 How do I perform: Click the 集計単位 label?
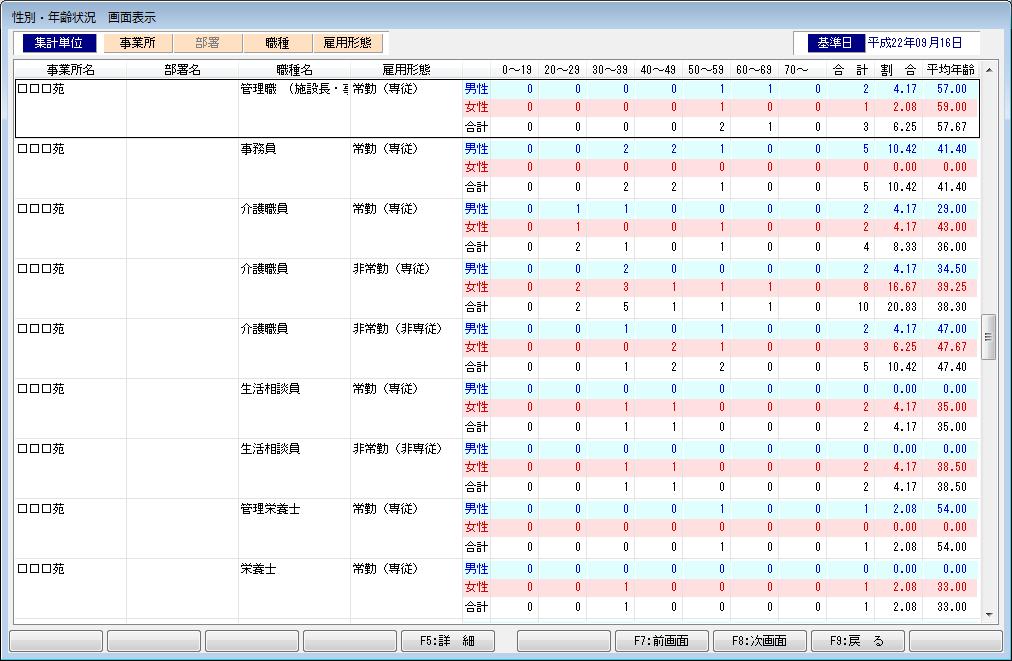point(58,43)
